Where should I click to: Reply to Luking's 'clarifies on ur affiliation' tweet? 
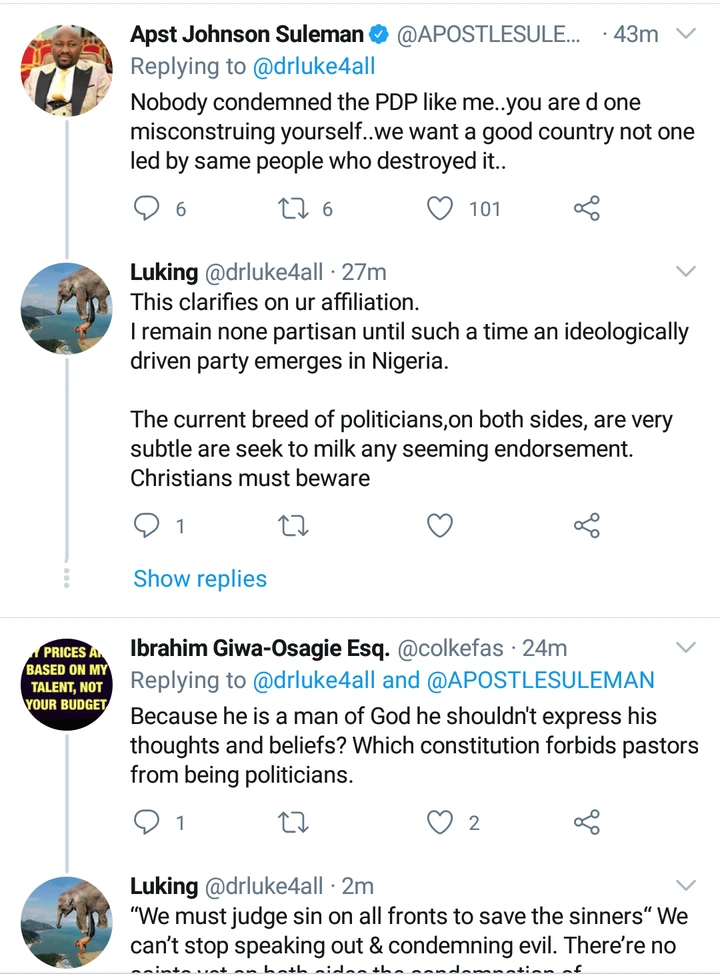147,525
